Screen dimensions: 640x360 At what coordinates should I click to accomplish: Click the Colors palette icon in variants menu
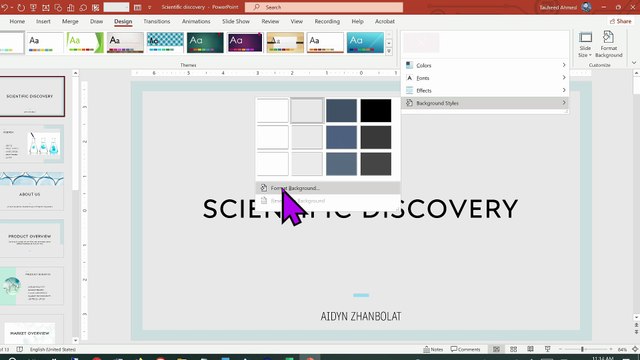409,65
